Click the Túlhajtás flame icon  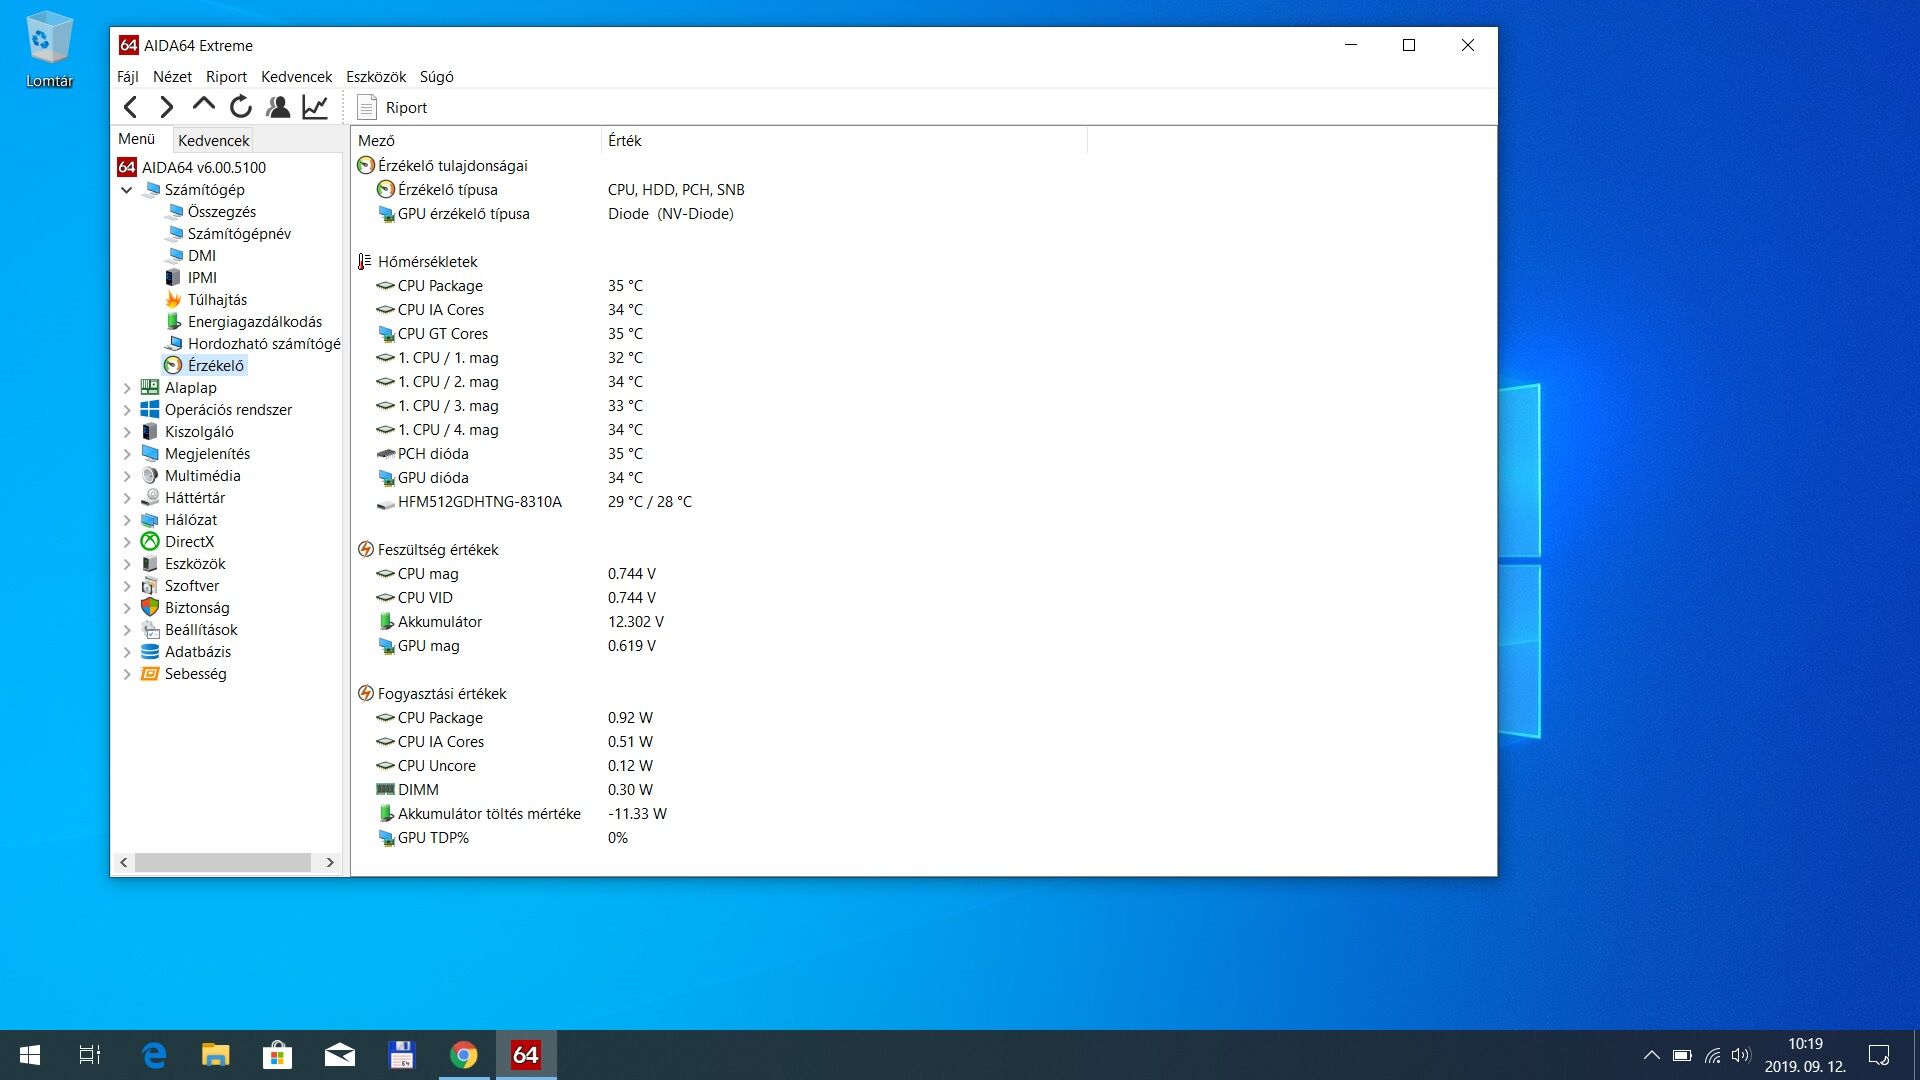click(174, 300)
